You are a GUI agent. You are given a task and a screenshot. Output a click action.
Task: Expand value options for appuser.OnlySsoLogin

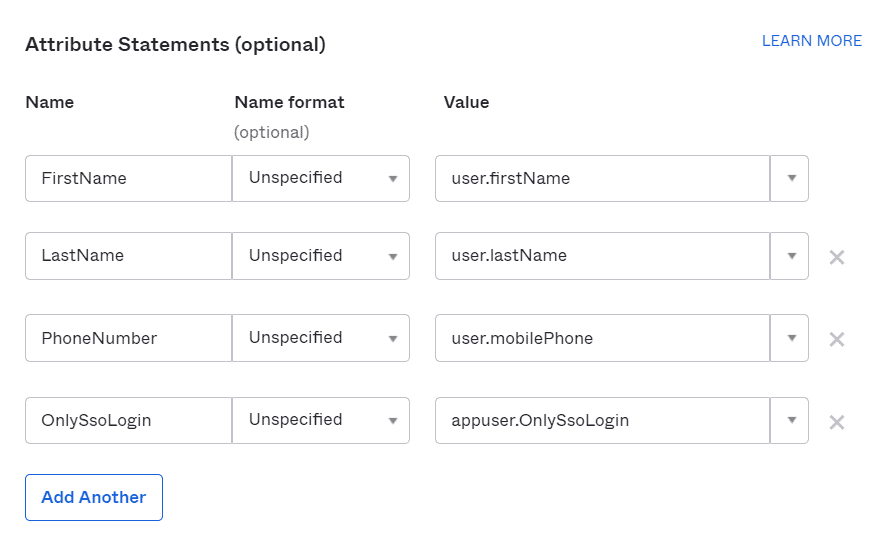(790, 420)
